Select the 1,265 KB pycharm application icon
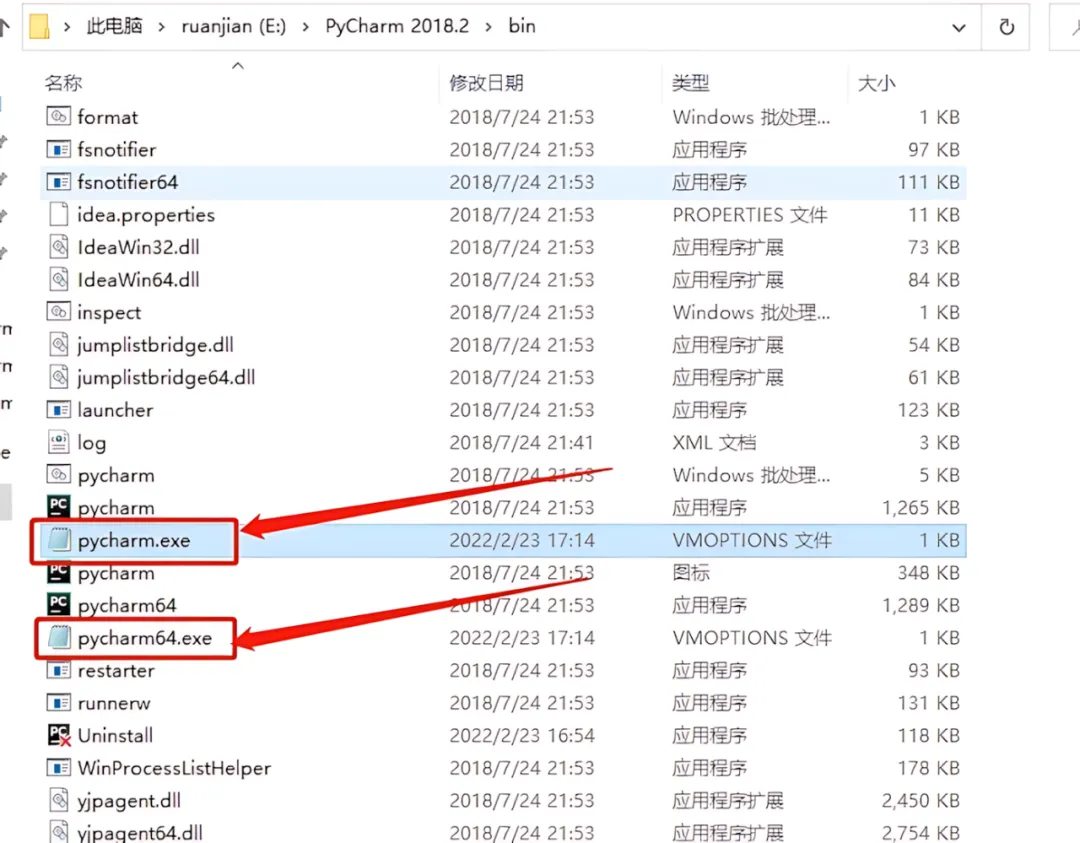The image size is (1080, 843). (59, 507)
